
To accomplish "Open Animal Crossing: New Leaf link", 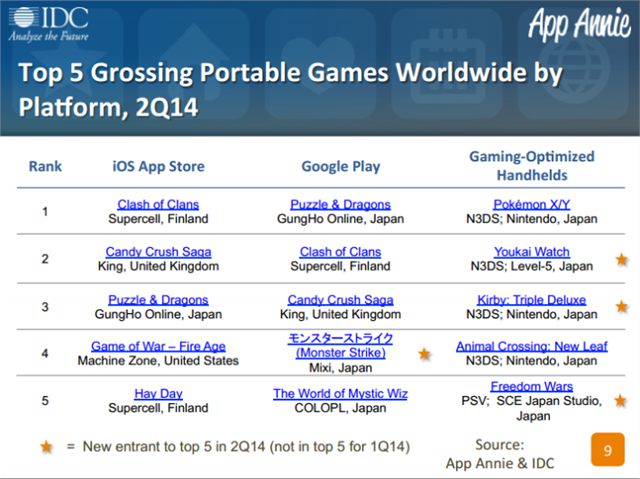I will (531, 346).
